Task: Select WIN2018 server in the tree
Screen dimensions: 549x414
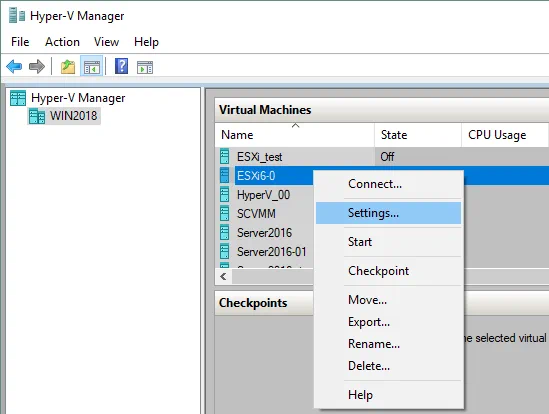Action: tap(74, 116)
